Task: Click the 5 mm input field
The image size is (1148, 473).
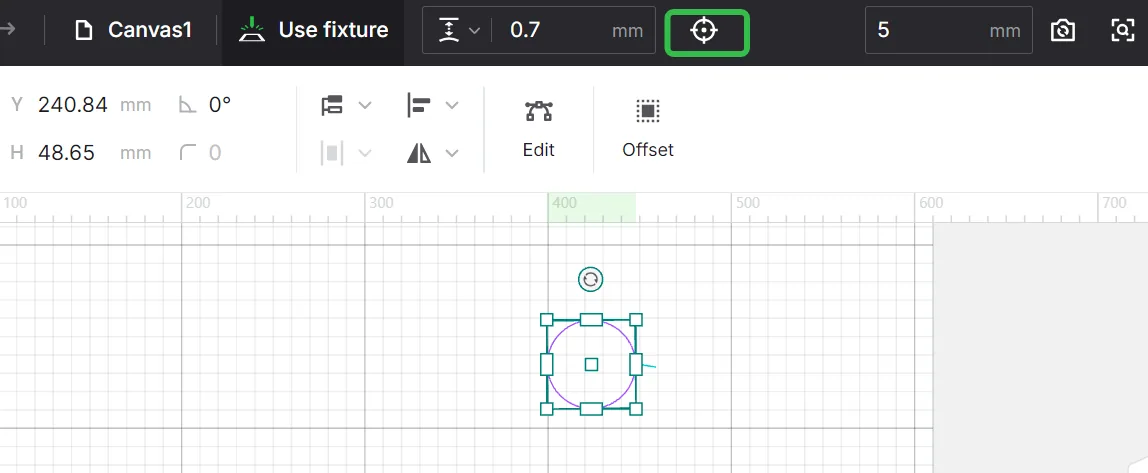Action: tap(948, 30)
